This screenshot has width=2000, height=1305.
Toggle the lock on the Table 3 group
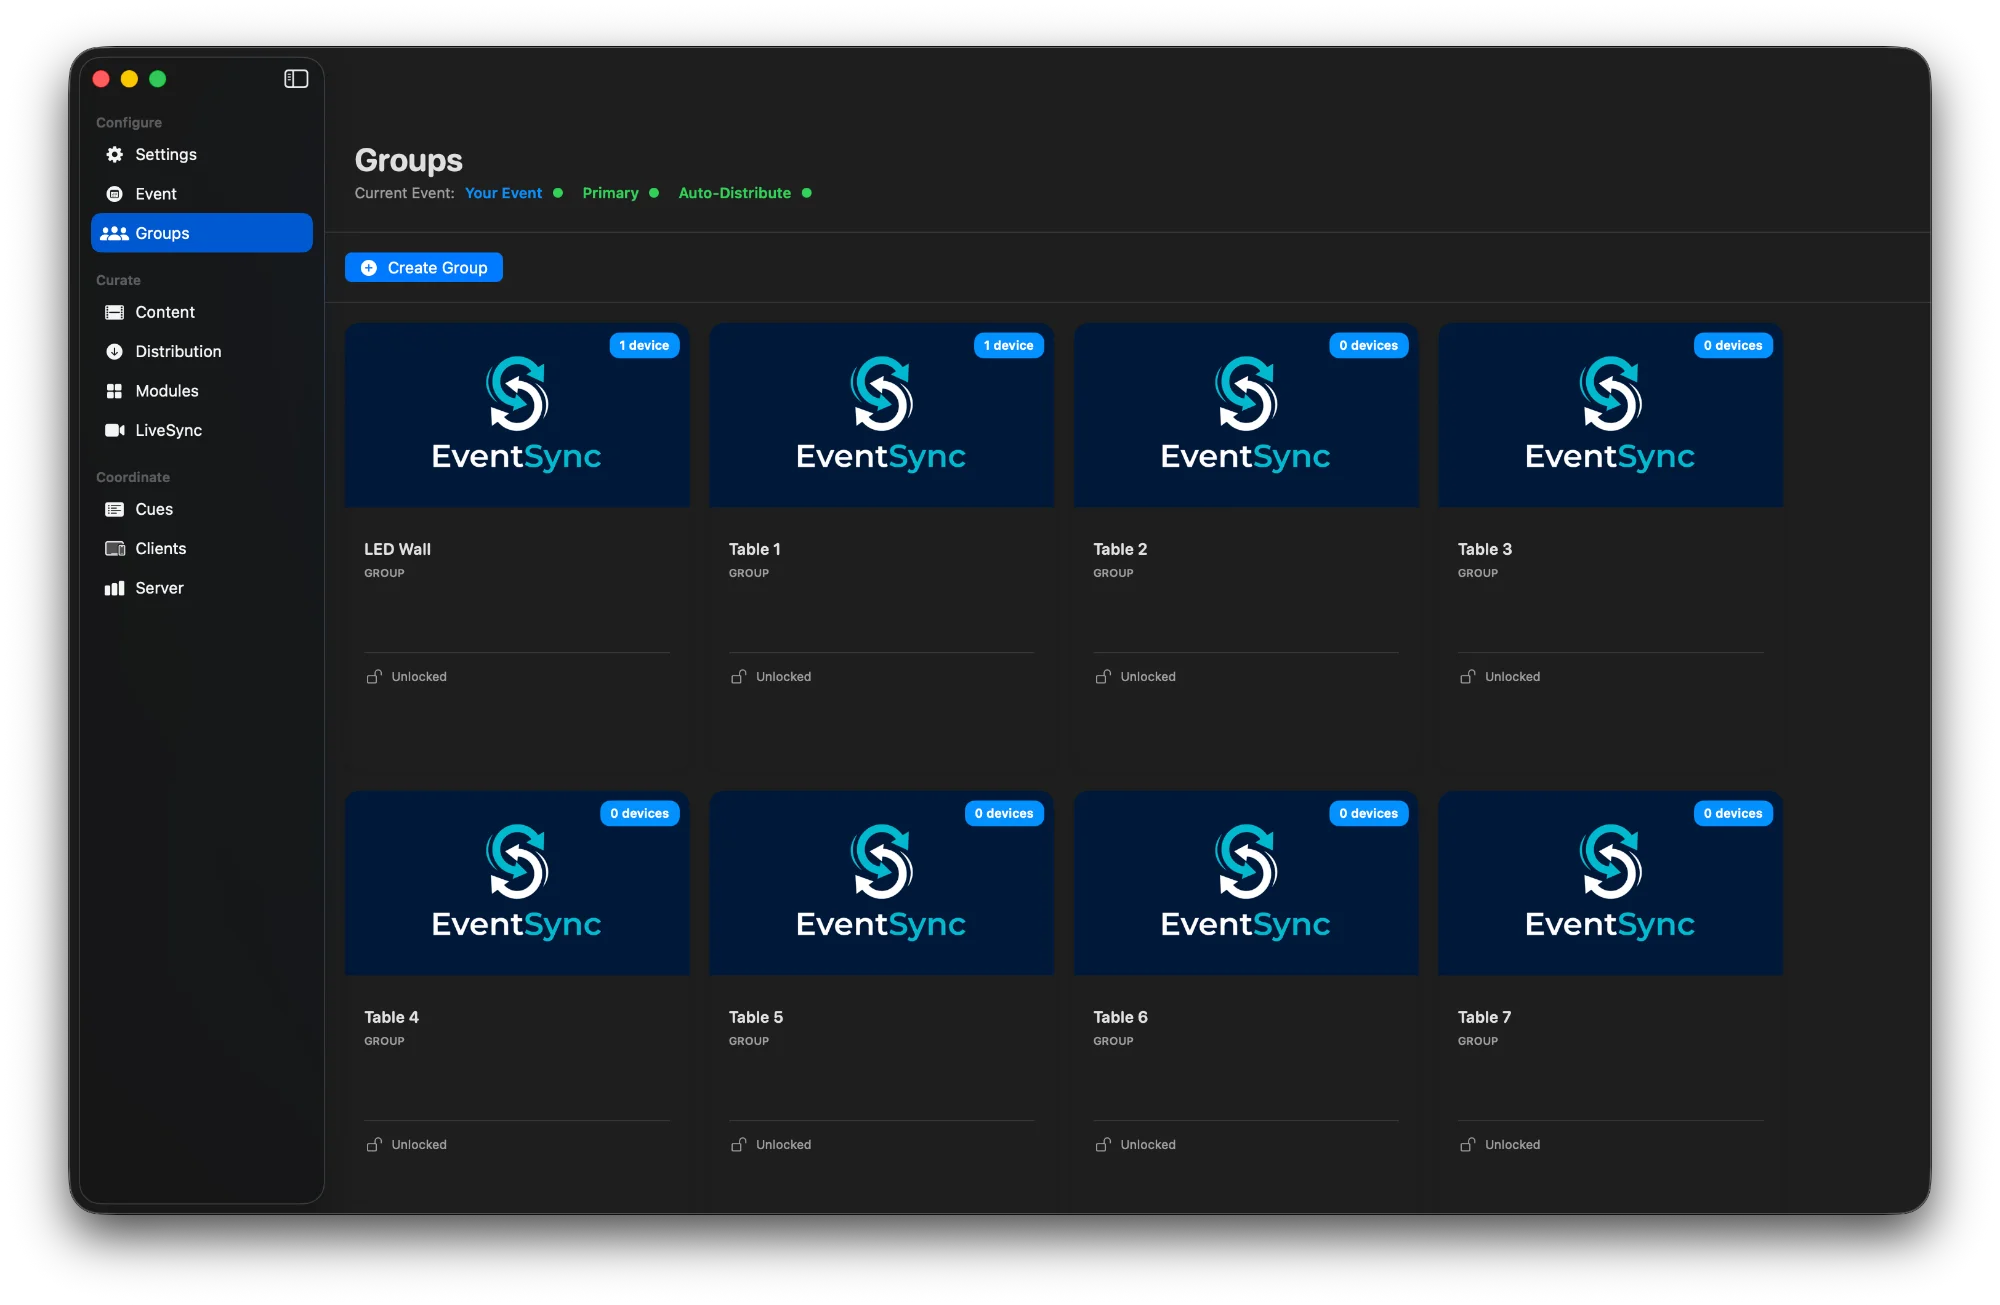1467,676
